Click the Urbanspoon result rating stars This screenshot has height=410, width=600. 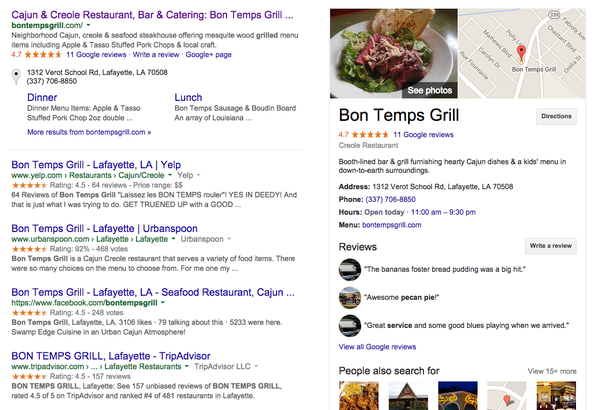[29, 249]
